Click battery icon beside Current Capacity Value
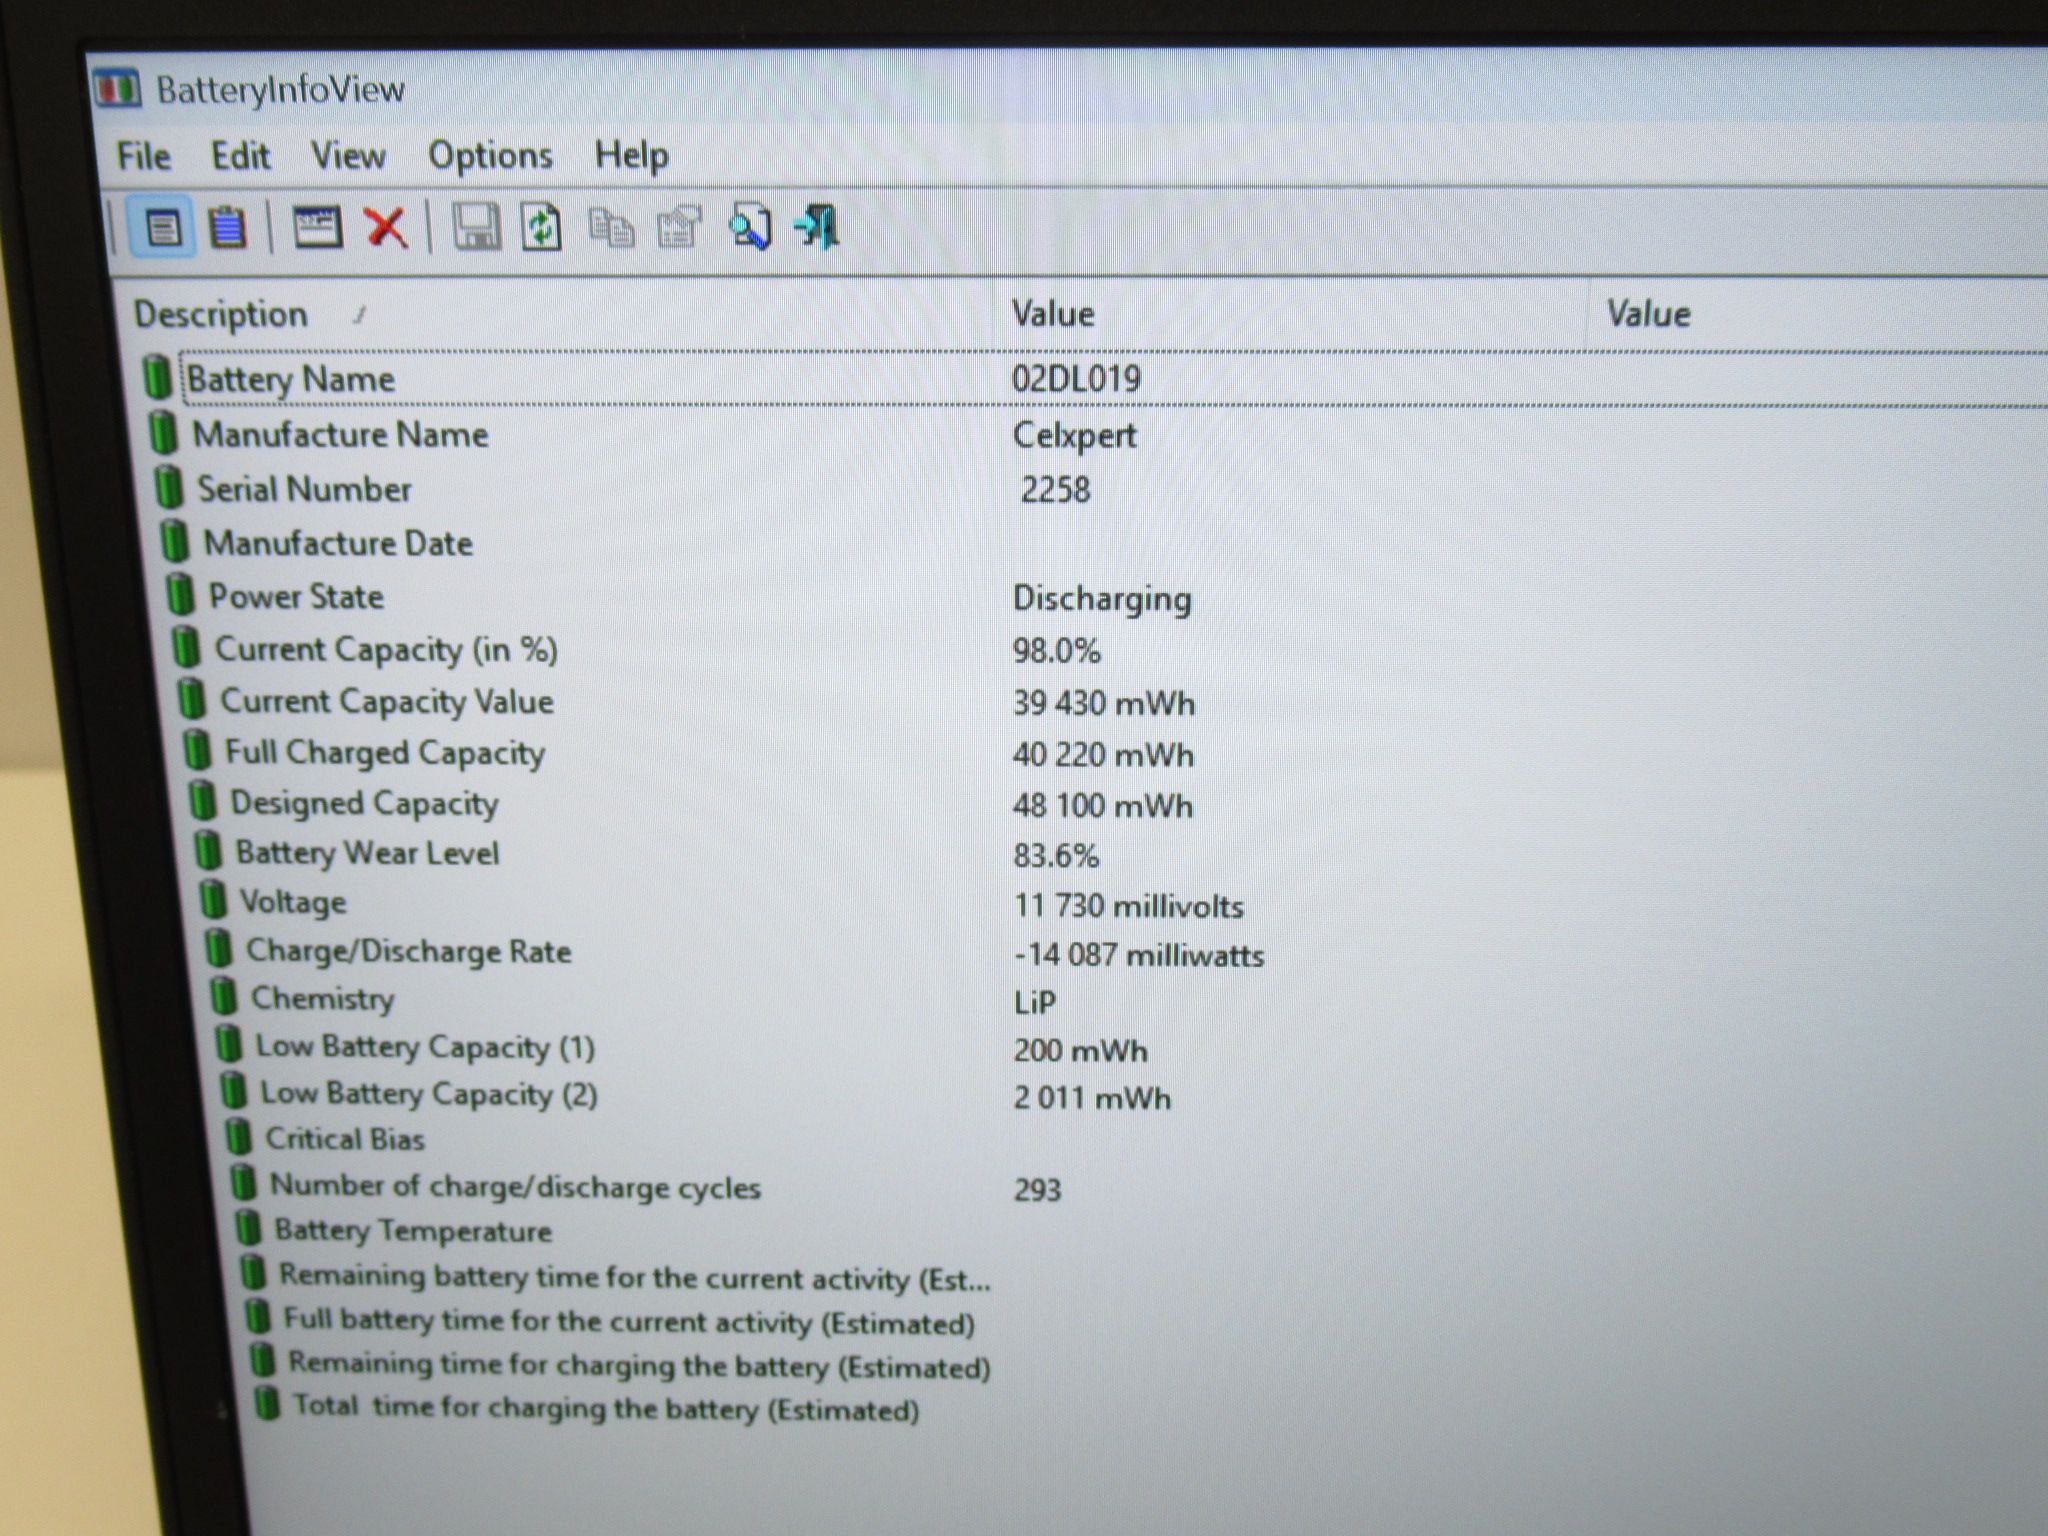 coord(192,698)
